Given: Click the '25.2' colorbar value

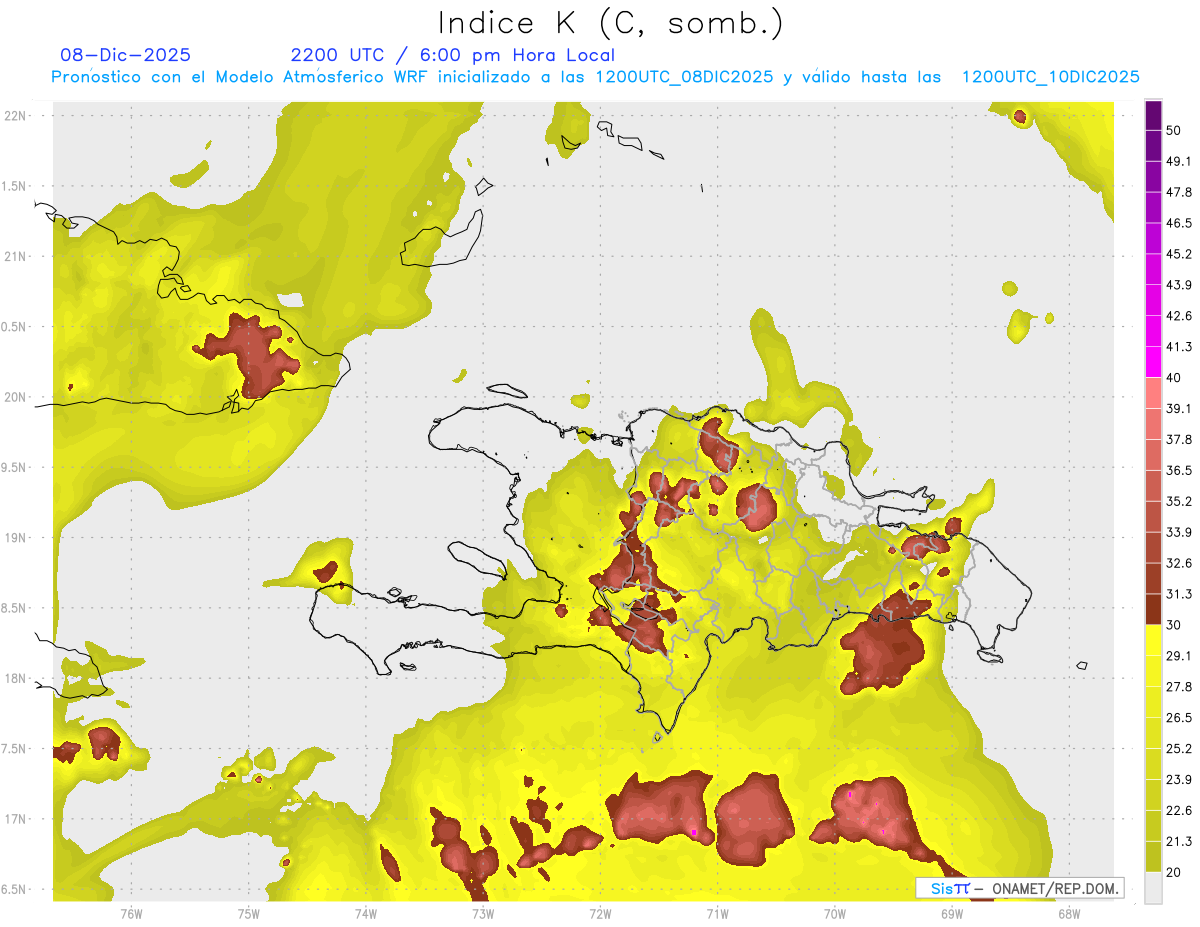Looking at the screenshot, I should (1178, 749).
